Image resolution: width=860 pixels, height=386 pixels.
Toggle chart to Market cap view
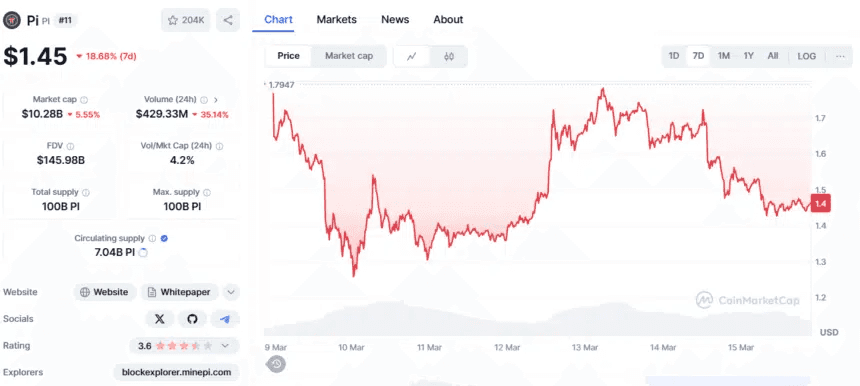click(349, 56)
